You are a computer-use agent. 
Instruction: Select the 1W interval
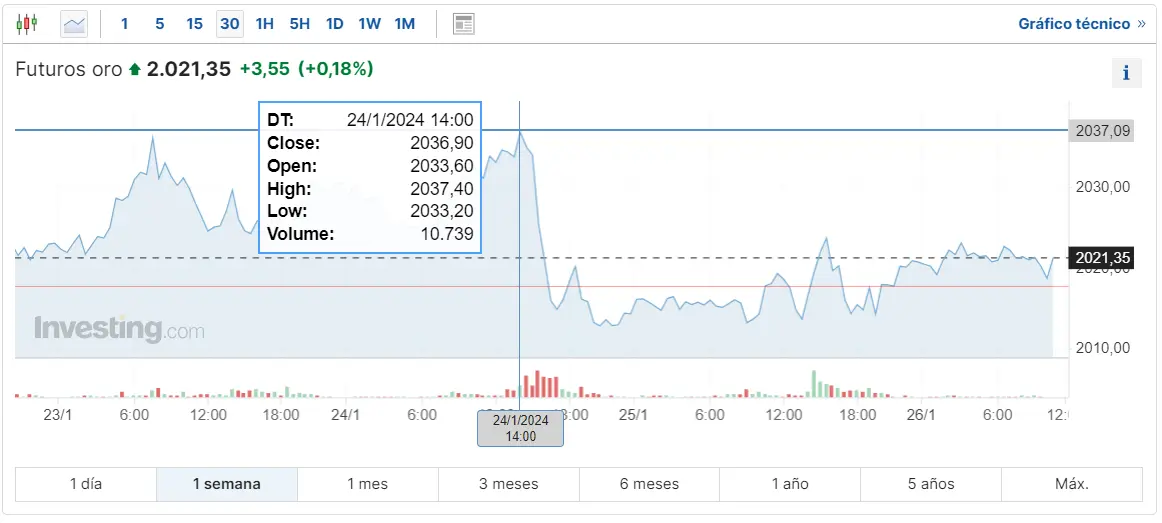[x=369, y=23]
